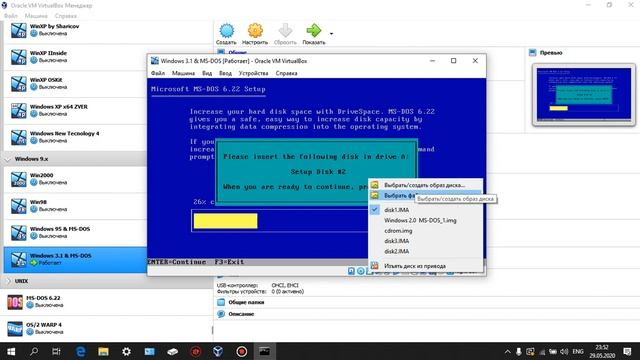Click the VM preview thumbnail
Screen dimensions: 640x360
584,94
